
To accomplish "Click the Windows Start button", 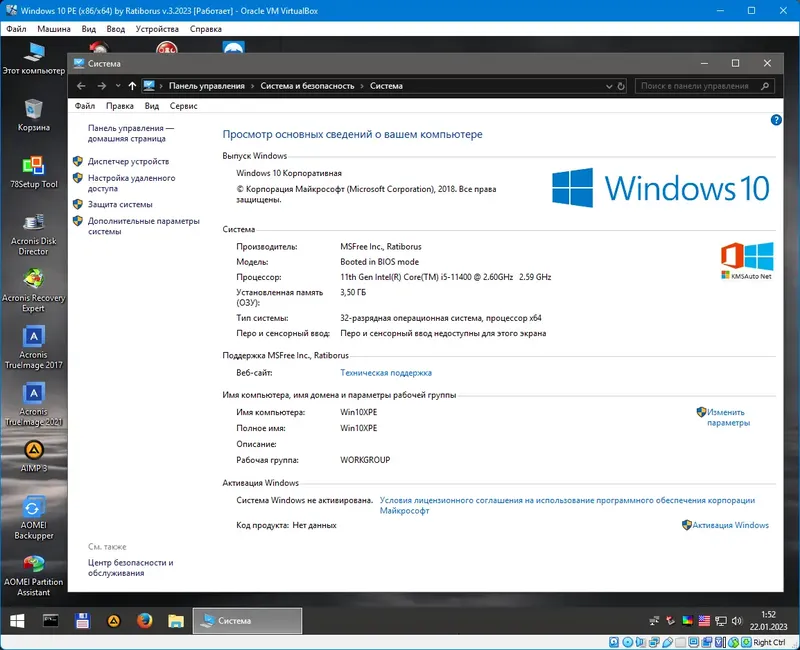I will (x=17, y=620).
